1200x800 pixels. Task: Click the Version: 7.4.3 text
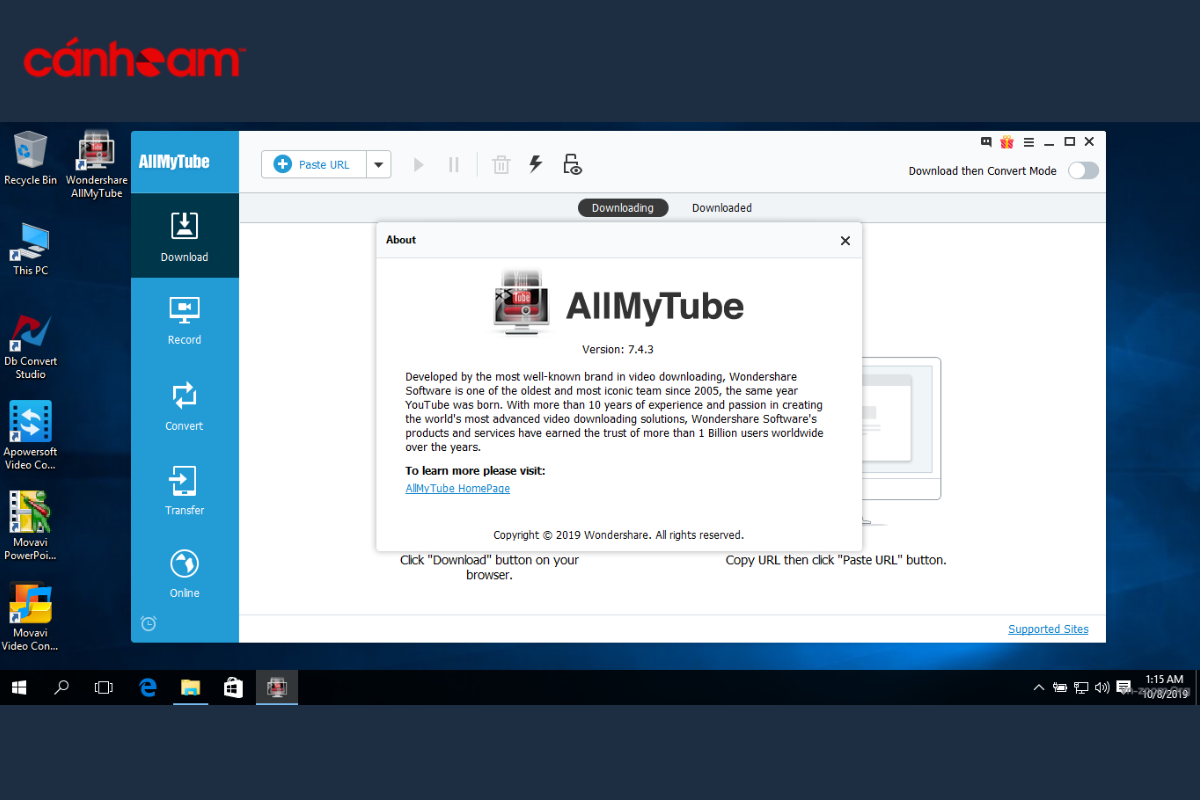pyautogui.click(x=618, y=349)
